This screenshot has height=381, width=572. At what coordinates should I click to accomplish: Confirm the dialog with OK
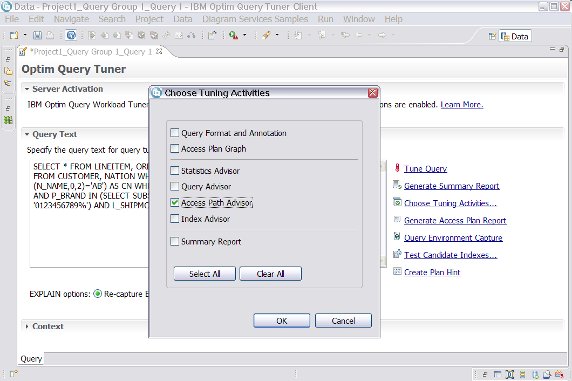tap(282, 321)
